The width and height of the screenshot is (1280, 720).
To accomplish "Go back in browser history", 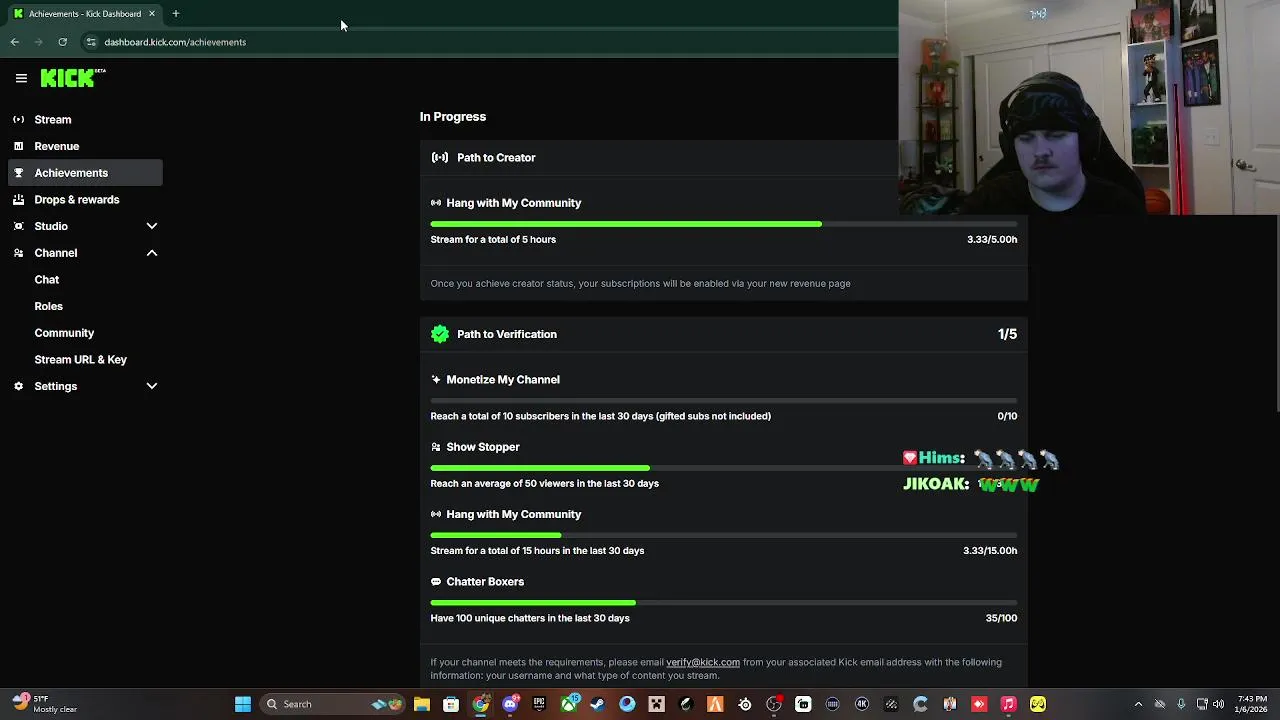I will tap(15, 42).
